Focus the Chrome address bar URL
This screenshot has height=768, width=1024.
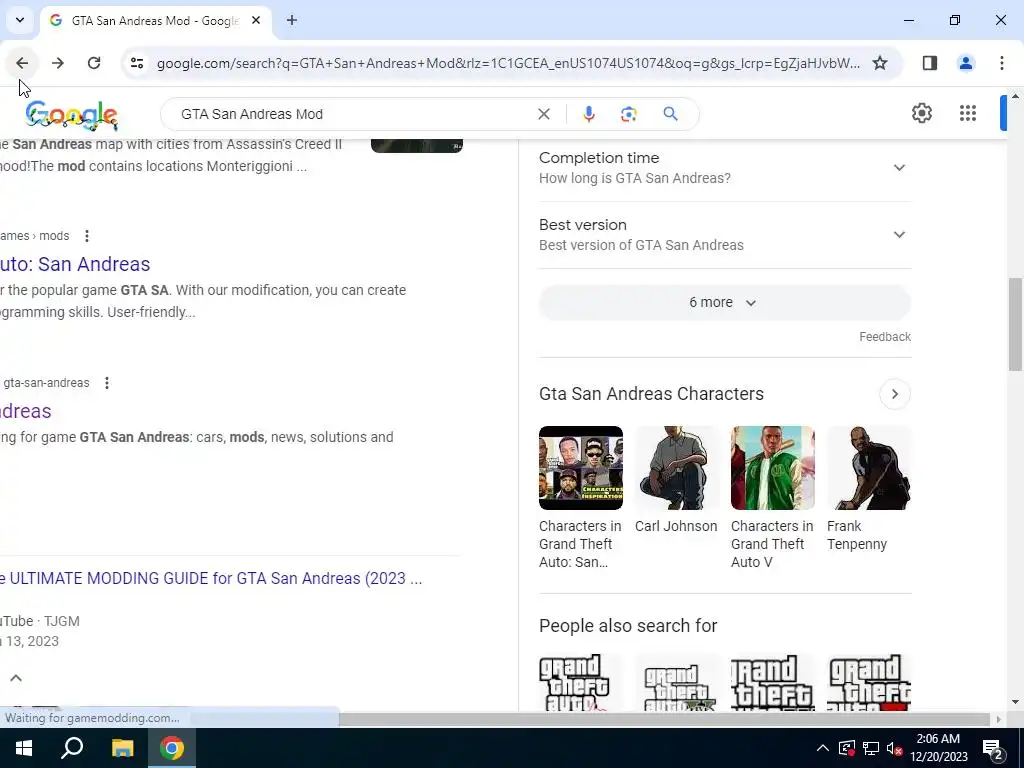coord(508,63)
